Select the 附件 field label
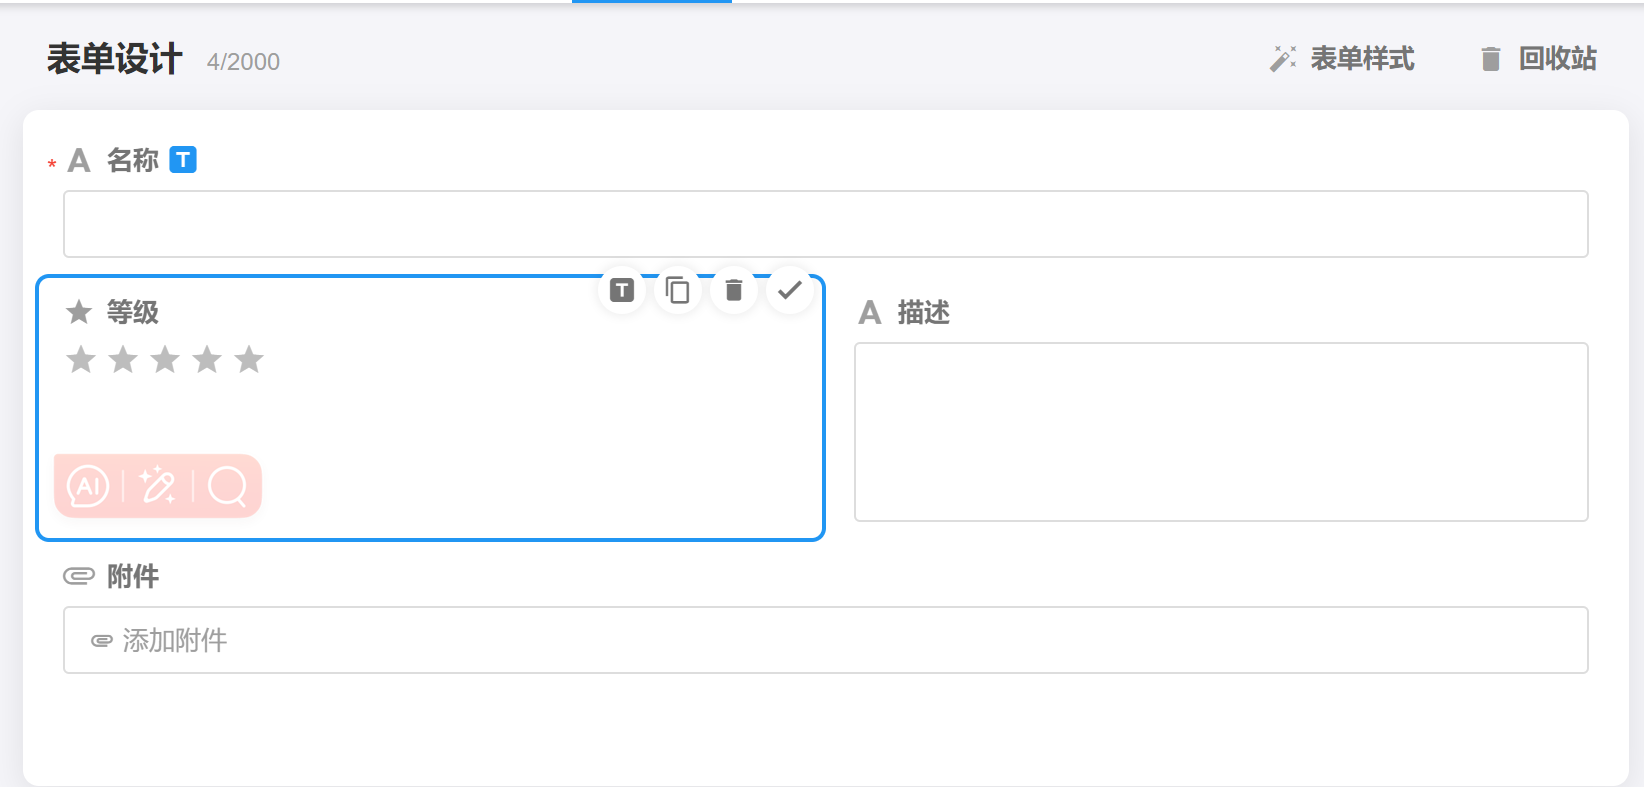Image resolution: width=1644 pixels, height=787 pixels. tap(132, 576)
